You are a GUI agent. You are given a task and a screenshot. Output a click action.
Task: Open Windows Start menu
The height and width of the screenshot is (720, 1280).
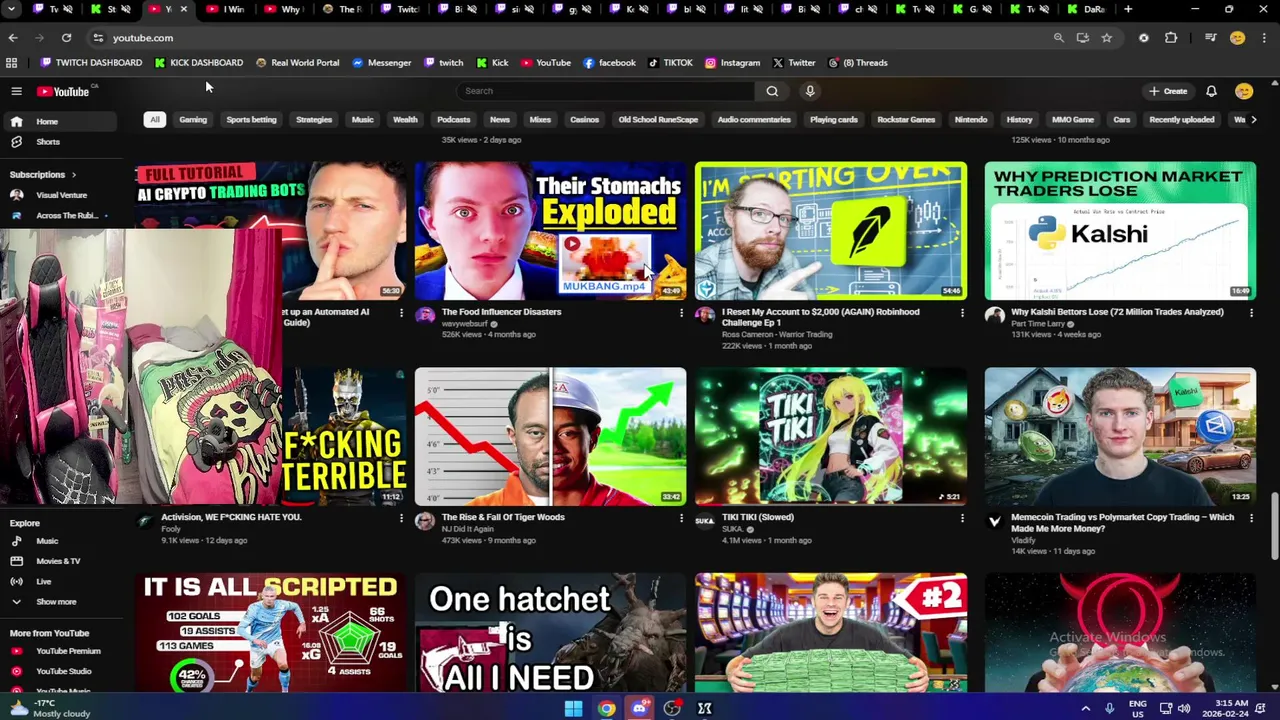pyautogui.click(x=573, y=709)
